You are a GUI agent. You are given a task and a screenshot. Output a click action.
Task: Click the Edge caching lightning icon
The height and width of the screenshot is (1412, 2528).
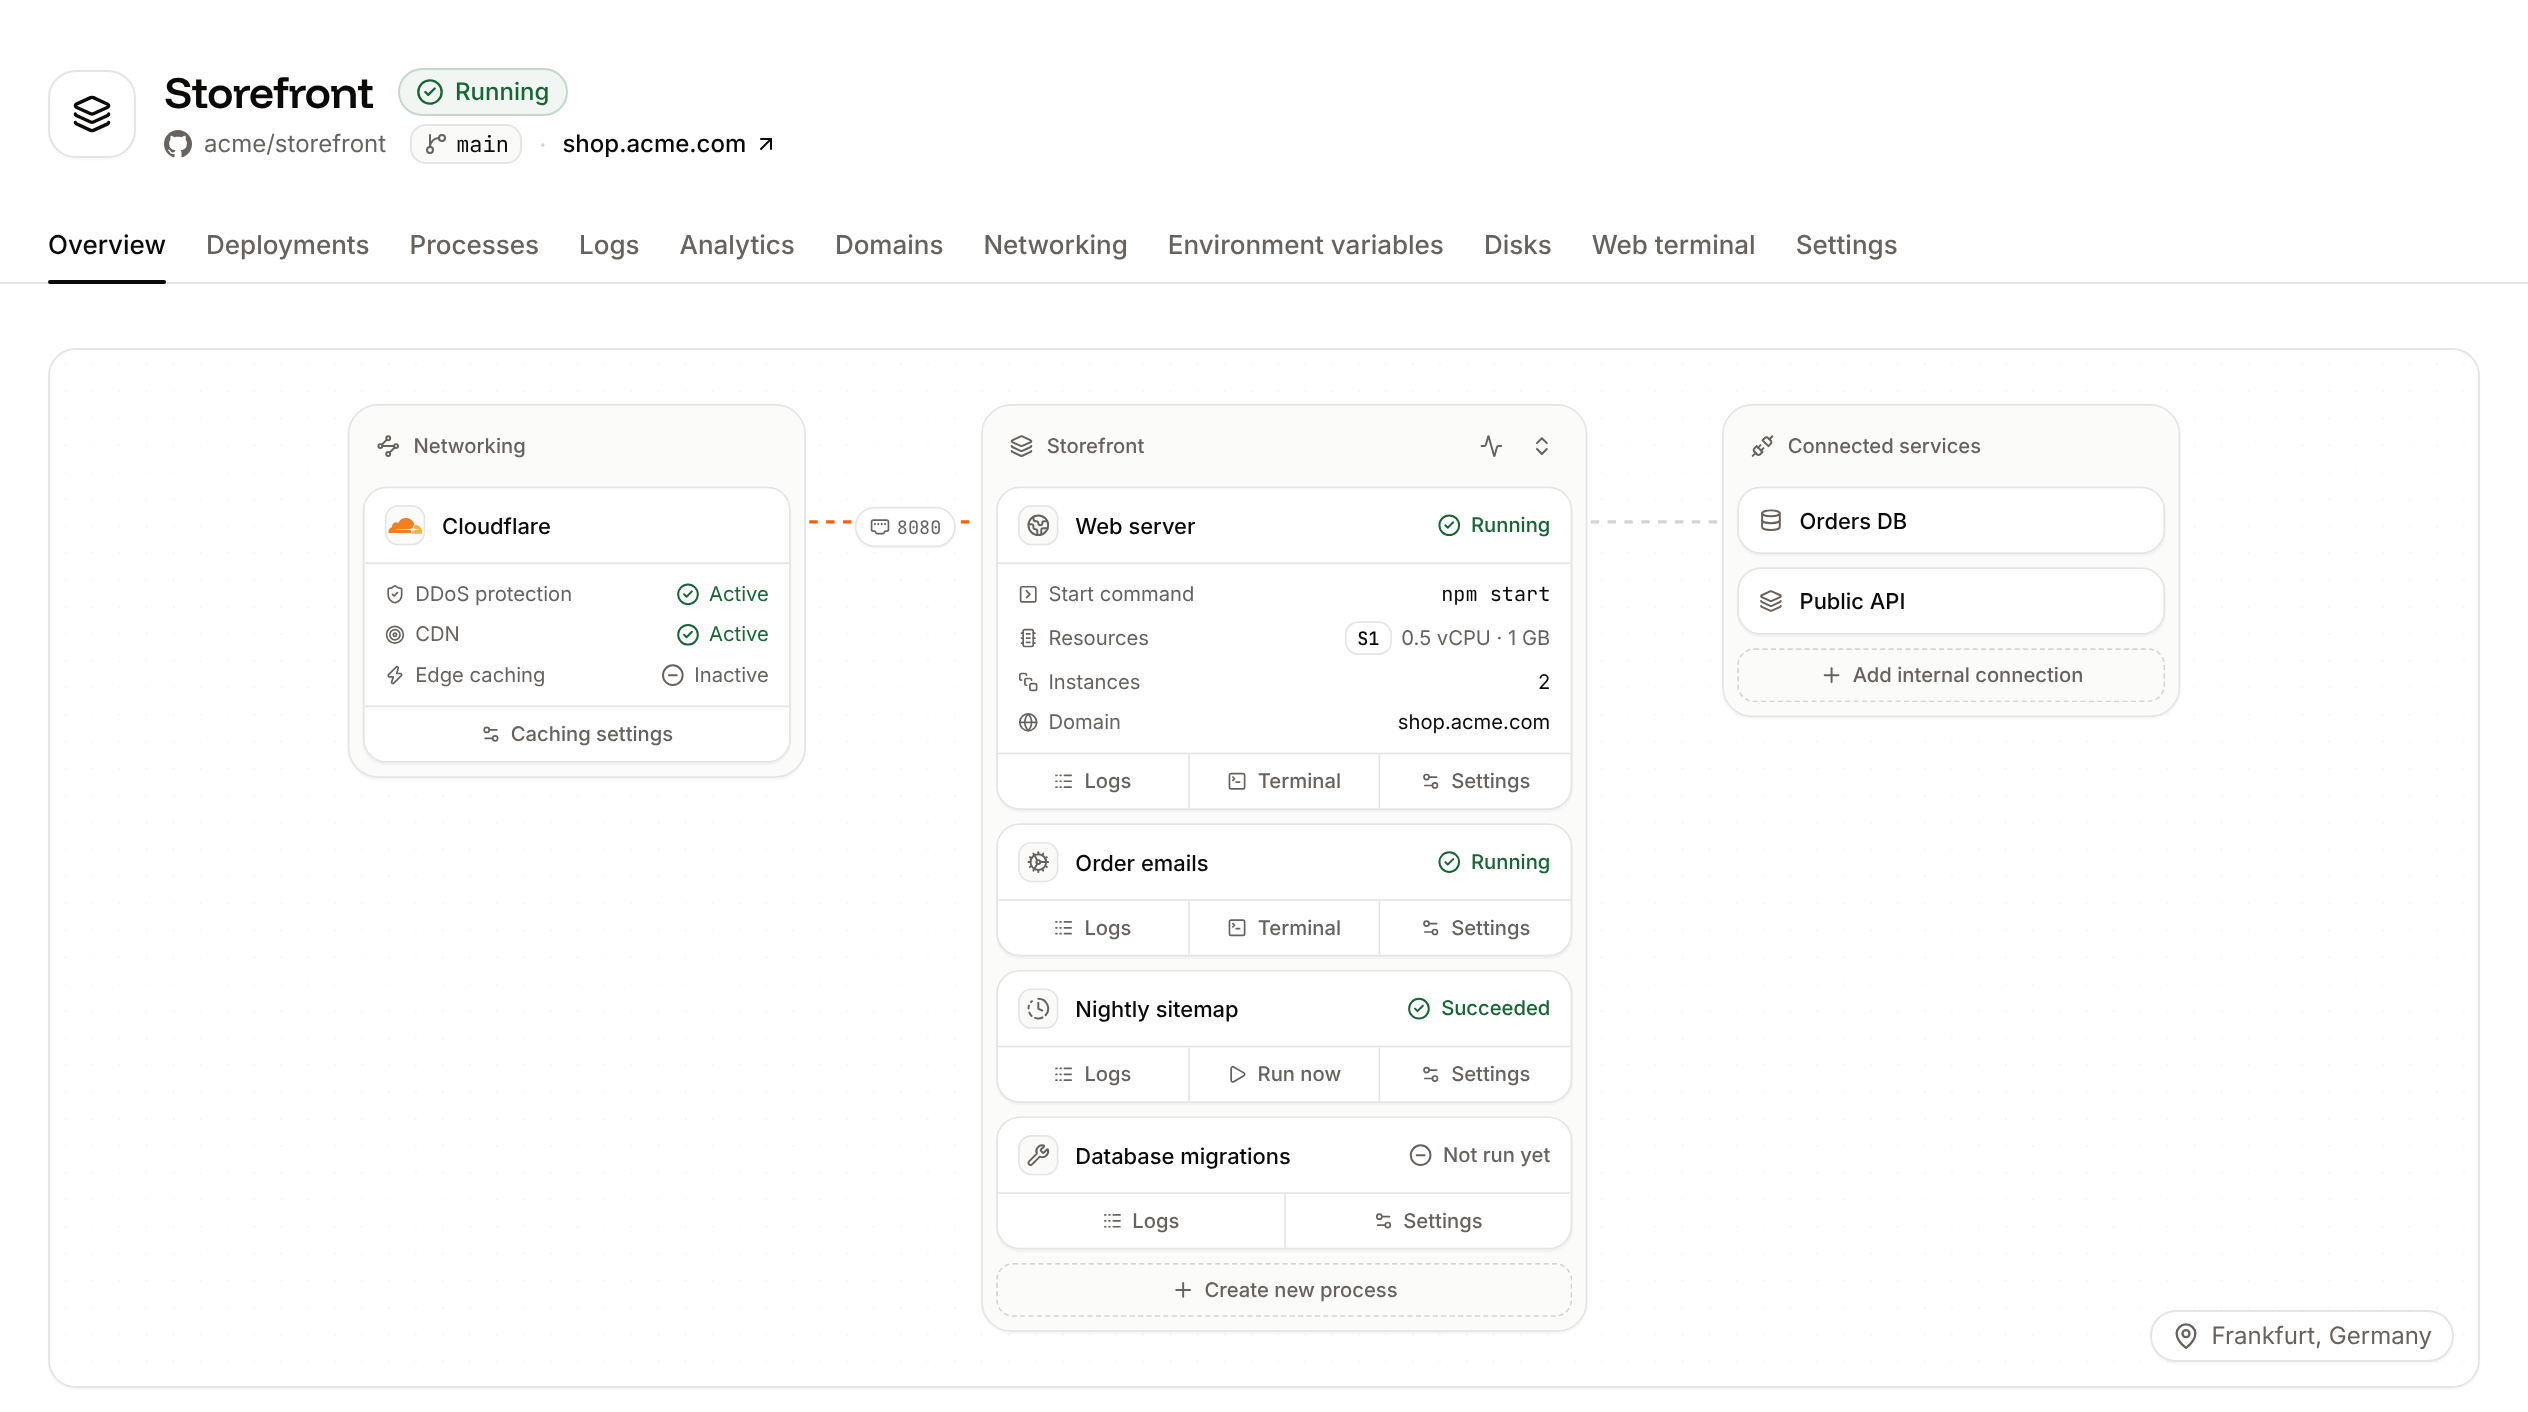pyautogui.click(x=395, y=675)
